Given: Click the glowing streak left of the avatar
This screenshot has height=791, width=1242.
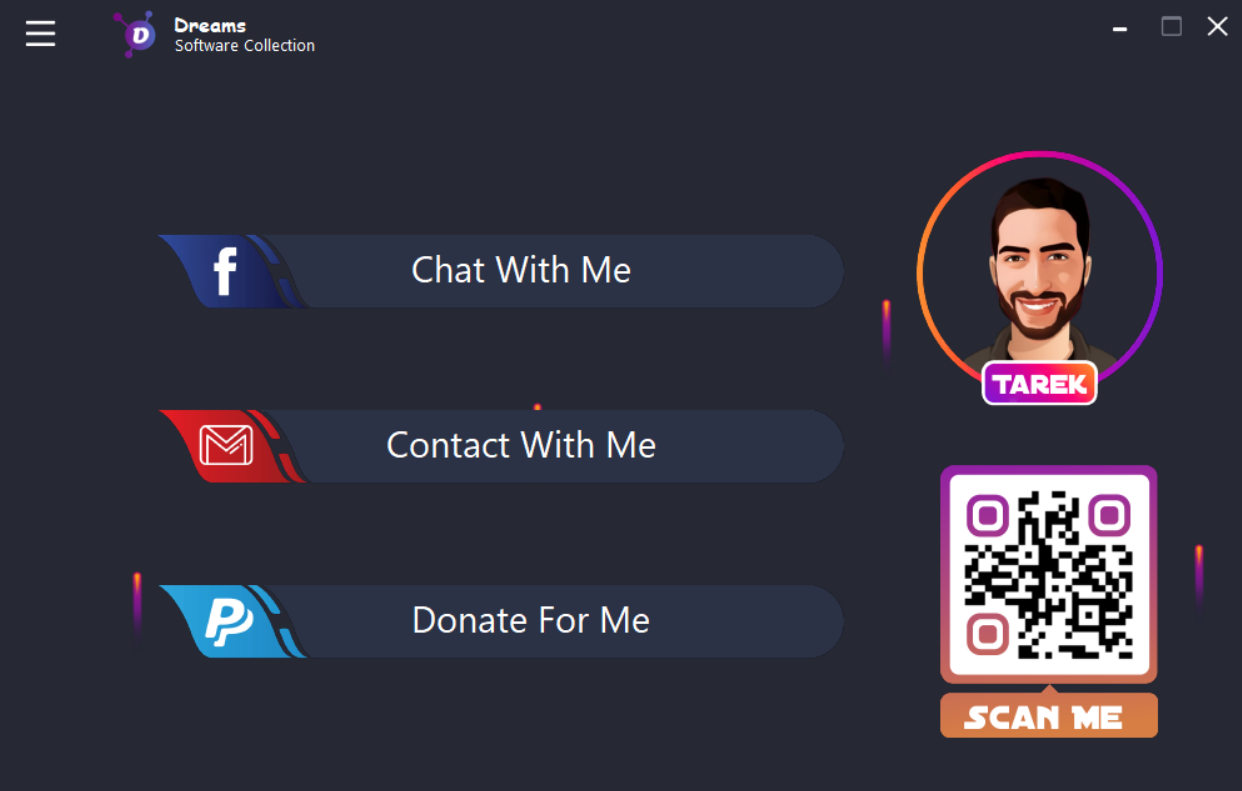Looking at the screenshot, I should [886, 330].
